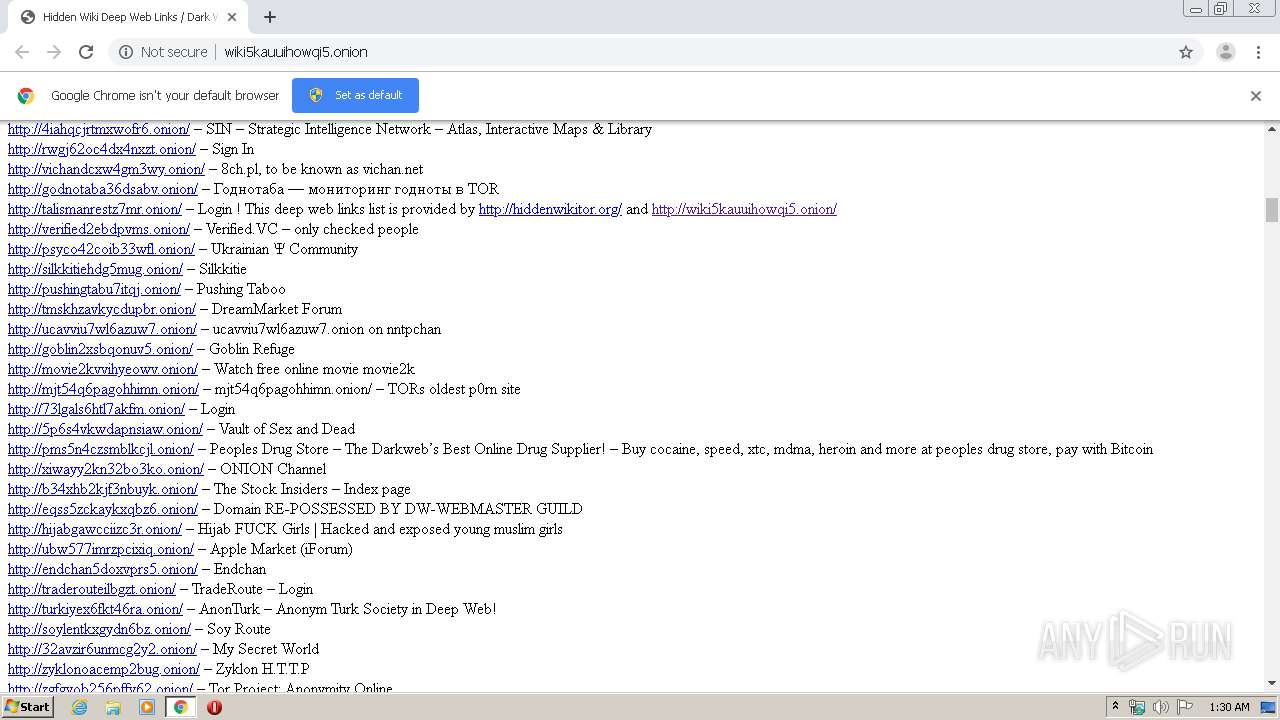Open the Windows Start menu
This screenshot has width=1280, height=720.
[x=28, y=707]
